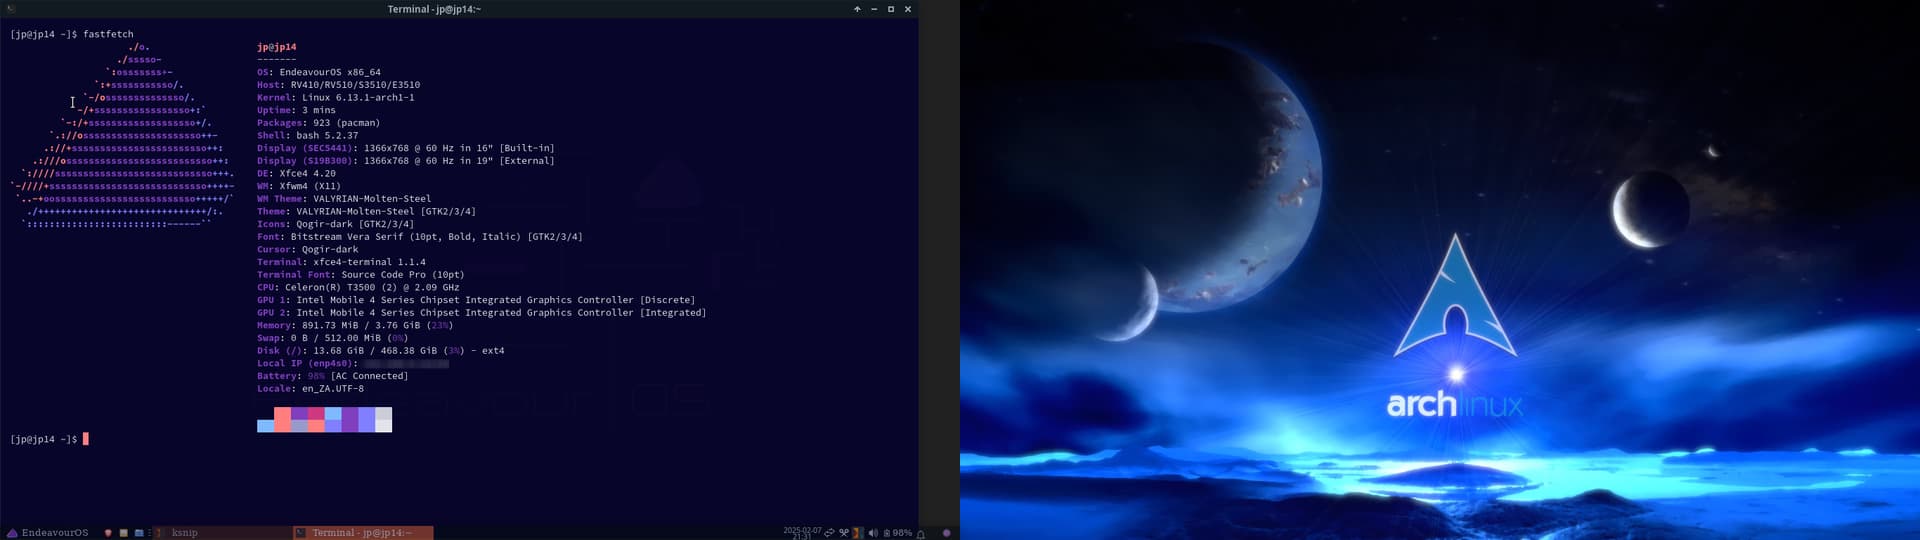The height and width of the screenshot is (540, 1920).
Task: Click the Terminal title bar text
Action: pos(434,9)
